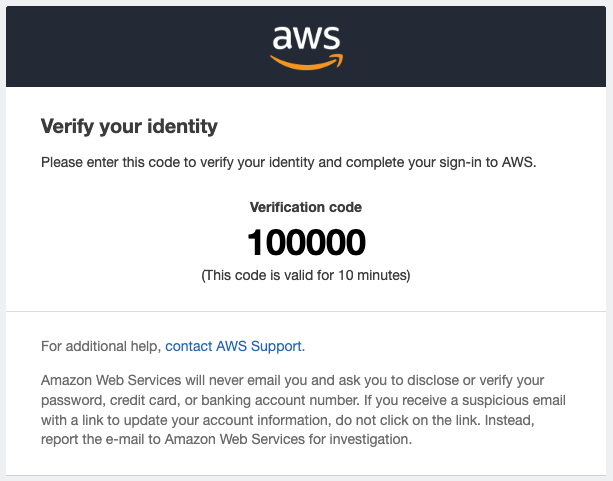Click the "For additional help," text

(x=101, y=347)
